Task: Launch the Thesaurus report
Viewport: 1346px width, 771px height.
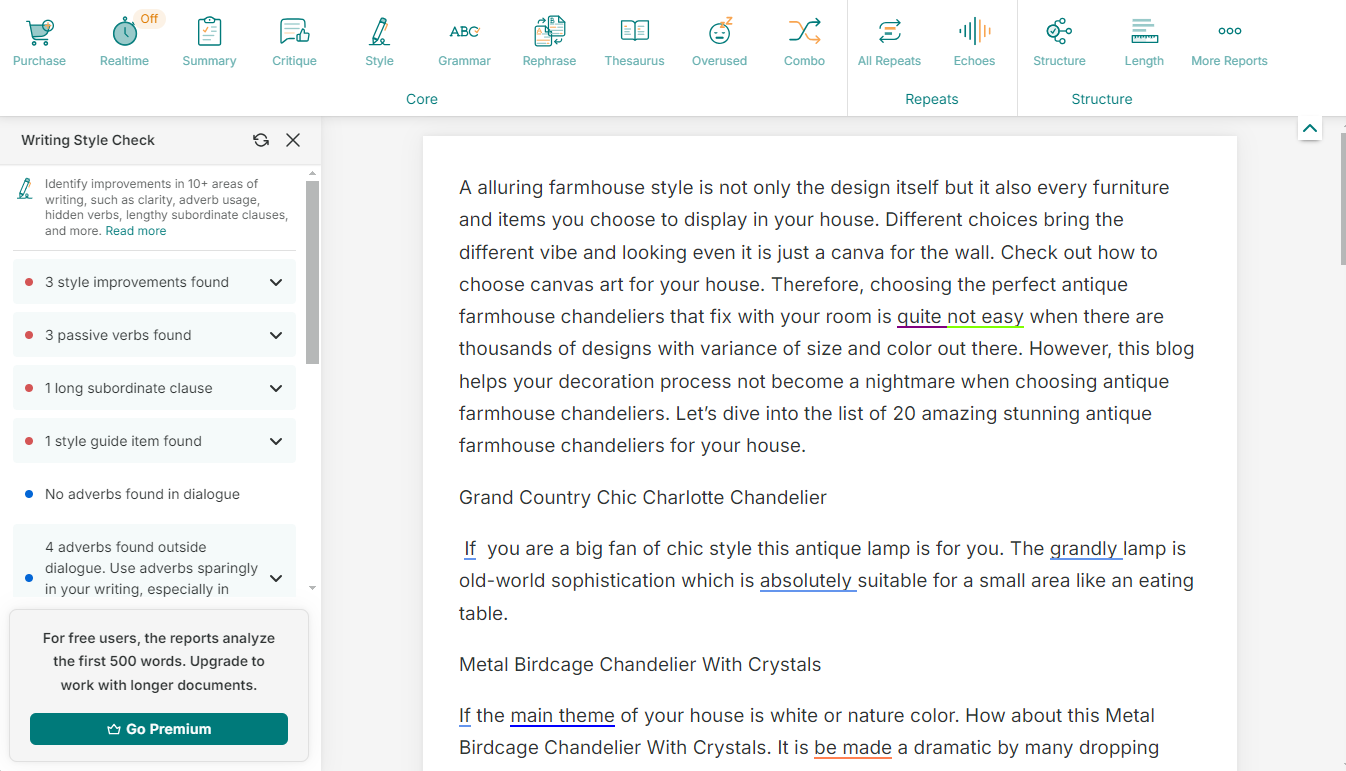Action: (634, 33)
